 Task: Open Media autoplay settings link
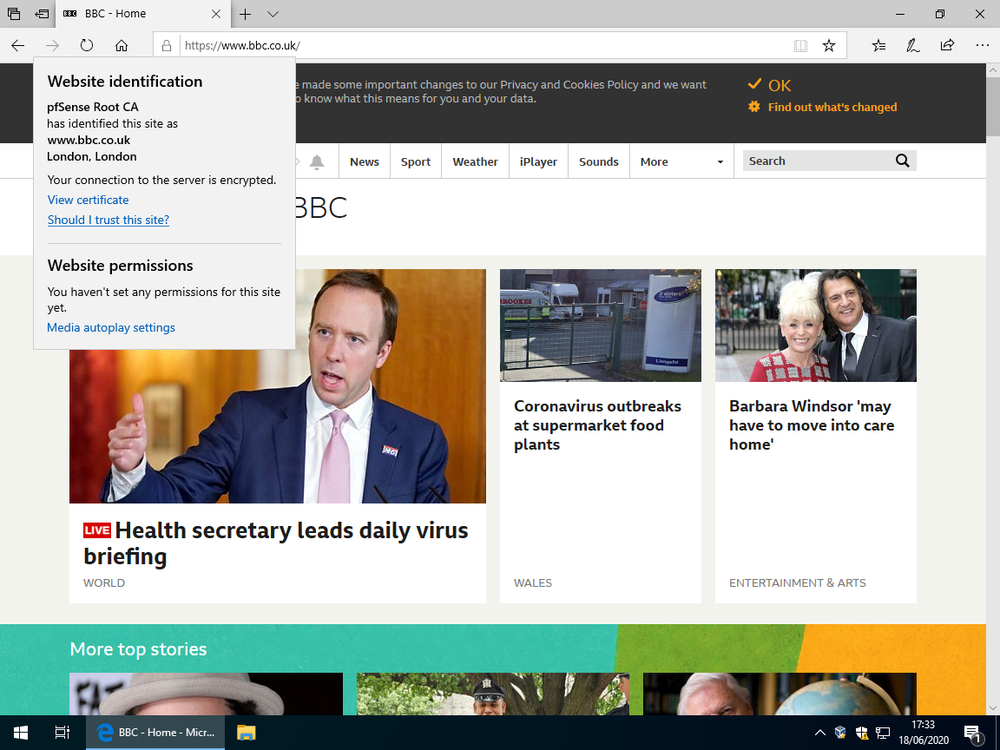[x=111, y=328]
